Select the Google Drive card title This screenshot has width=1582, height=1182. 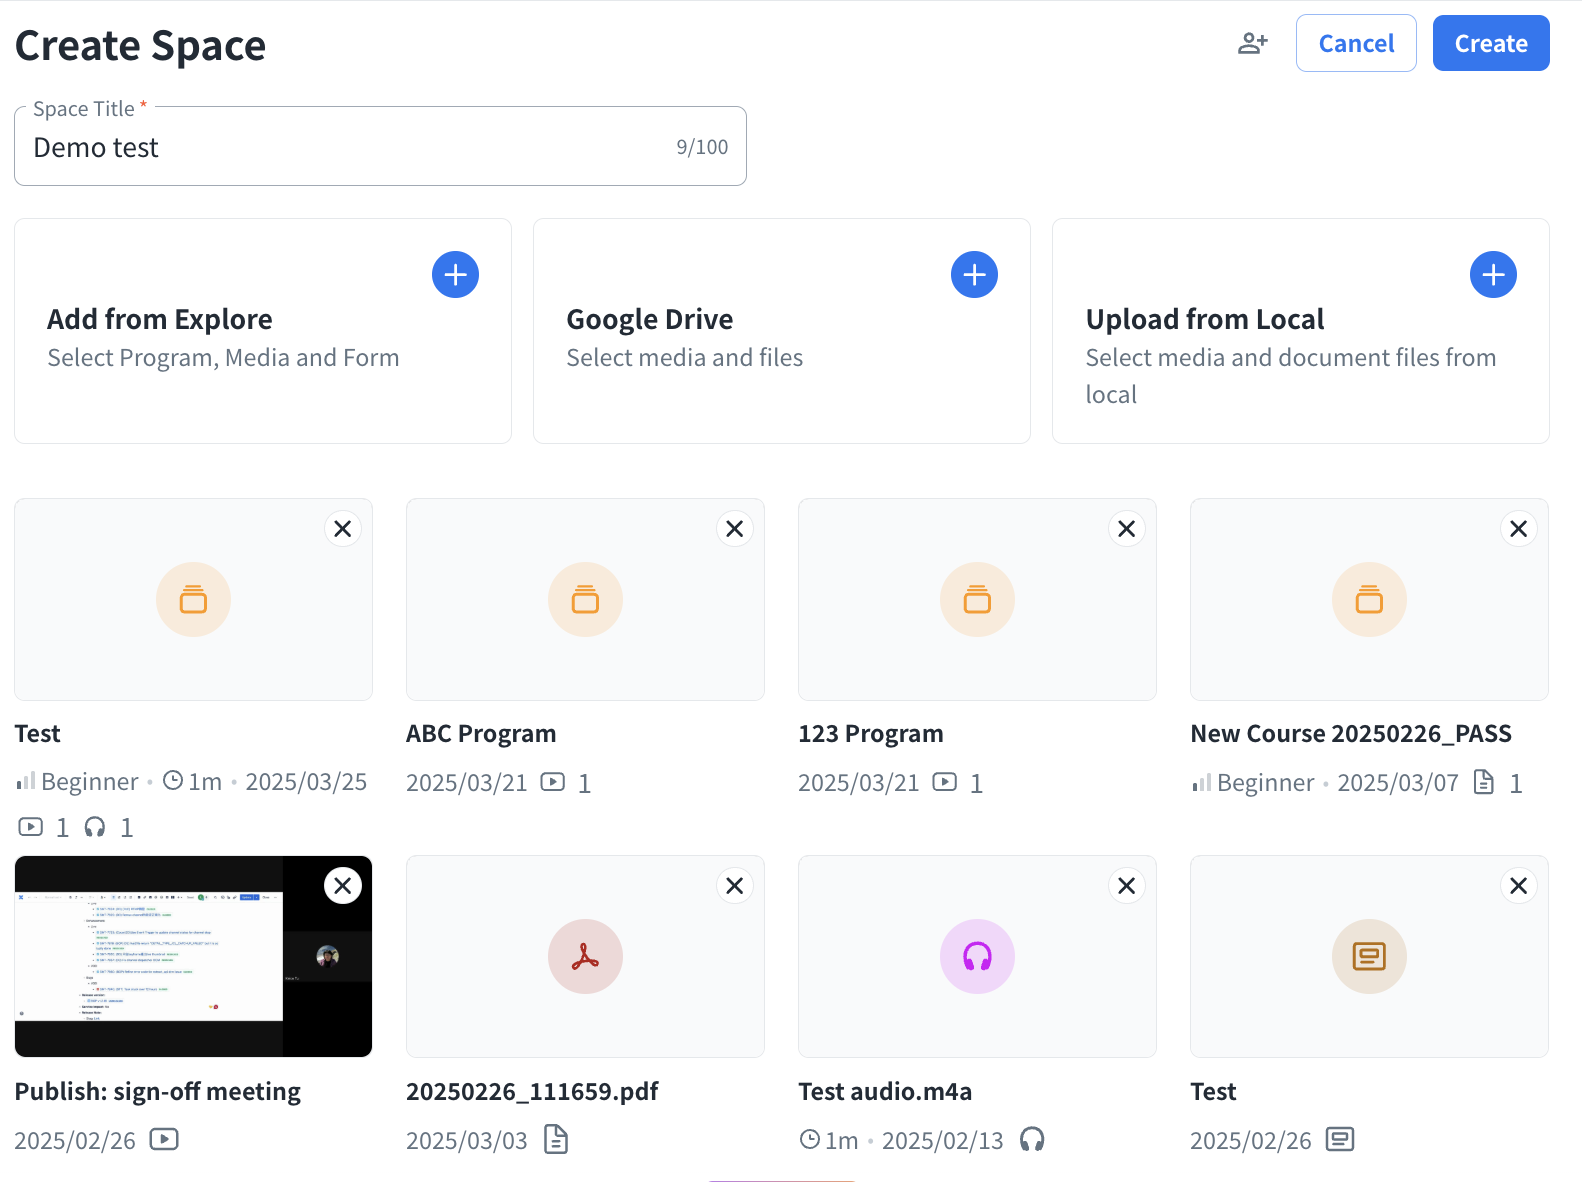pyautogui.click(x=649, y=319)
